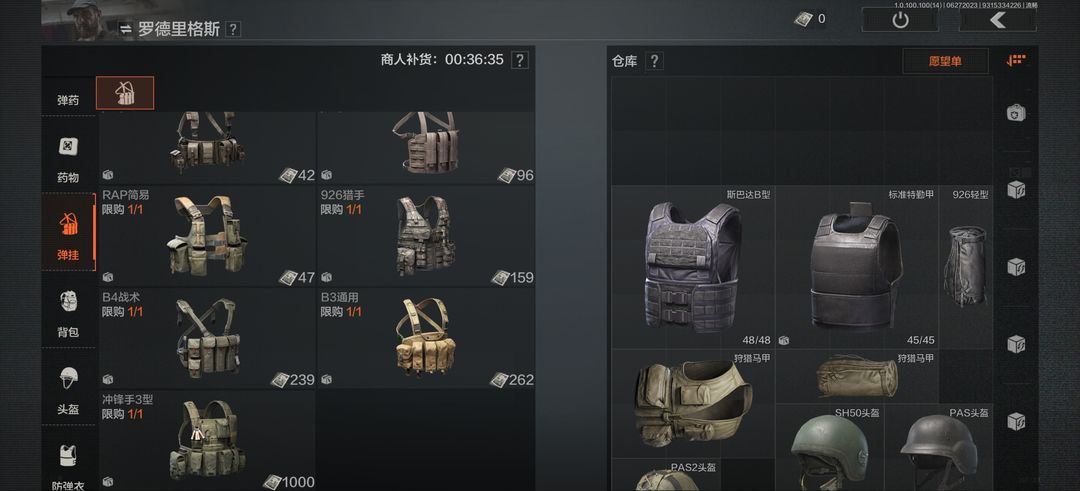Screen dimensions: 1080x491
Task: Select the medical kit filter in warehouse sidebar
Action: [1016, 112]
